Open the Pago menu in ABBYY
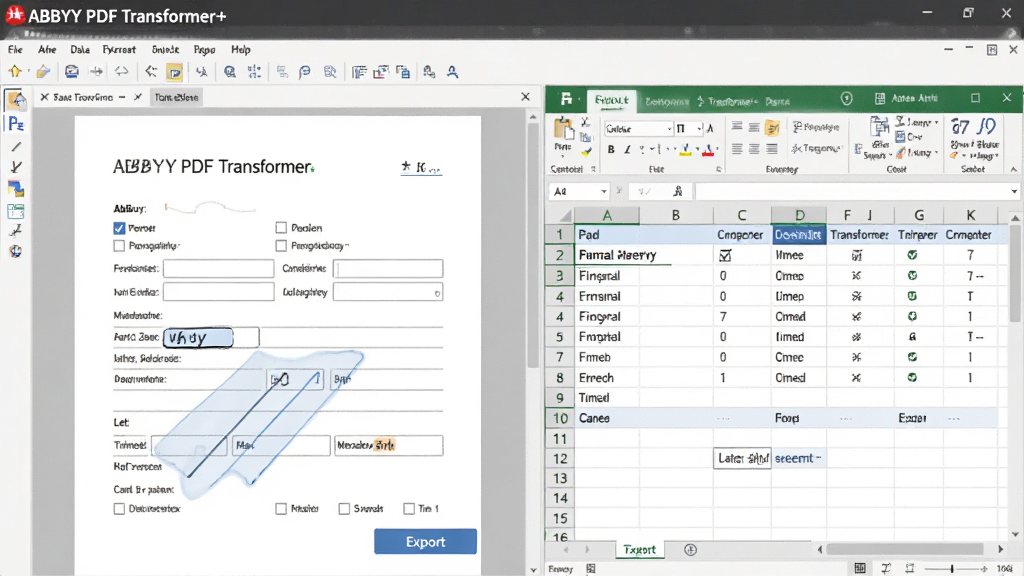The image size is (1024, 576). coord(204,50)
